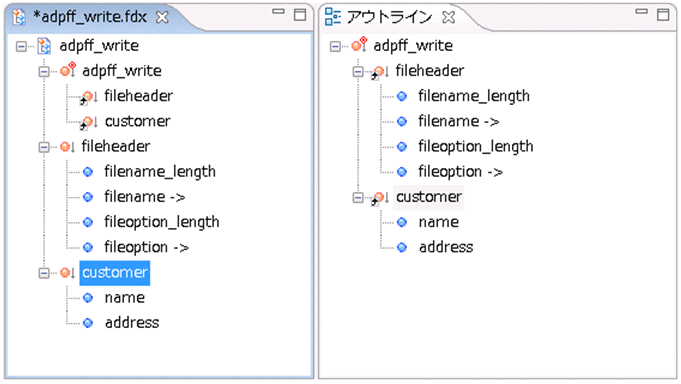Select the アウトライン view tab
This screenshot has width=681, height=384.
coord(389,17)
